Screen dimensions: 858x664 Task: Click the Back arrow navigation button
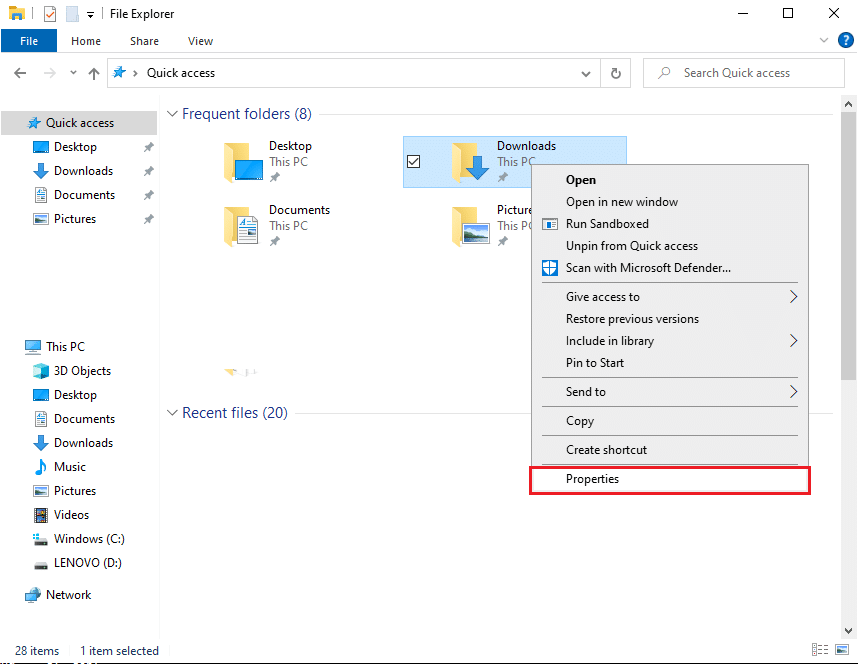coord(20,73)
